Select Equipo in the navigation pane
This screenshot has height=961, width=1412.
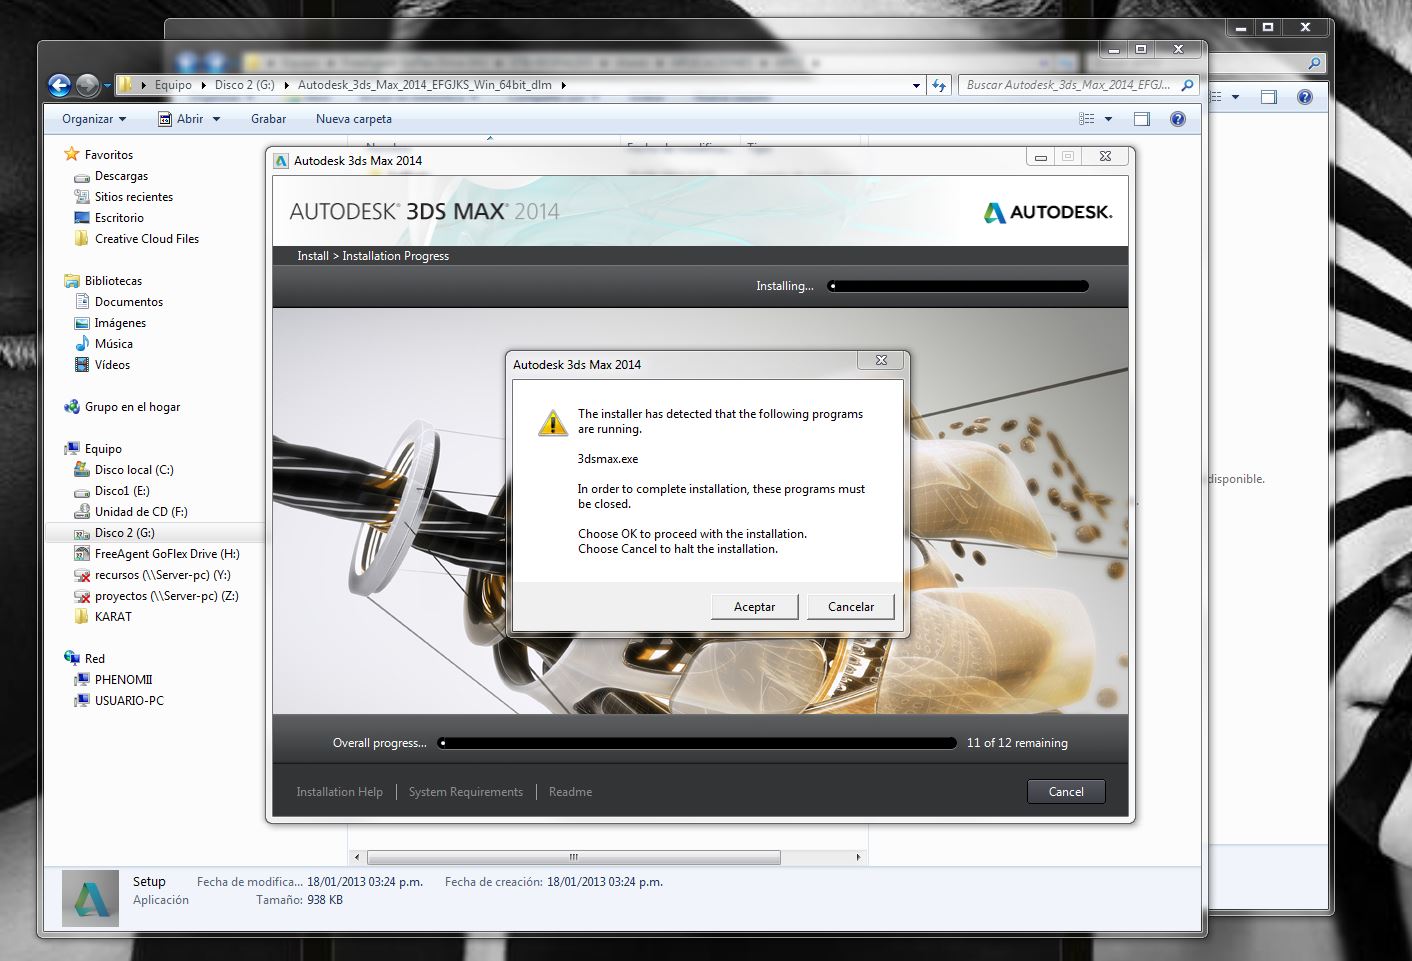(x=103, y=449)
